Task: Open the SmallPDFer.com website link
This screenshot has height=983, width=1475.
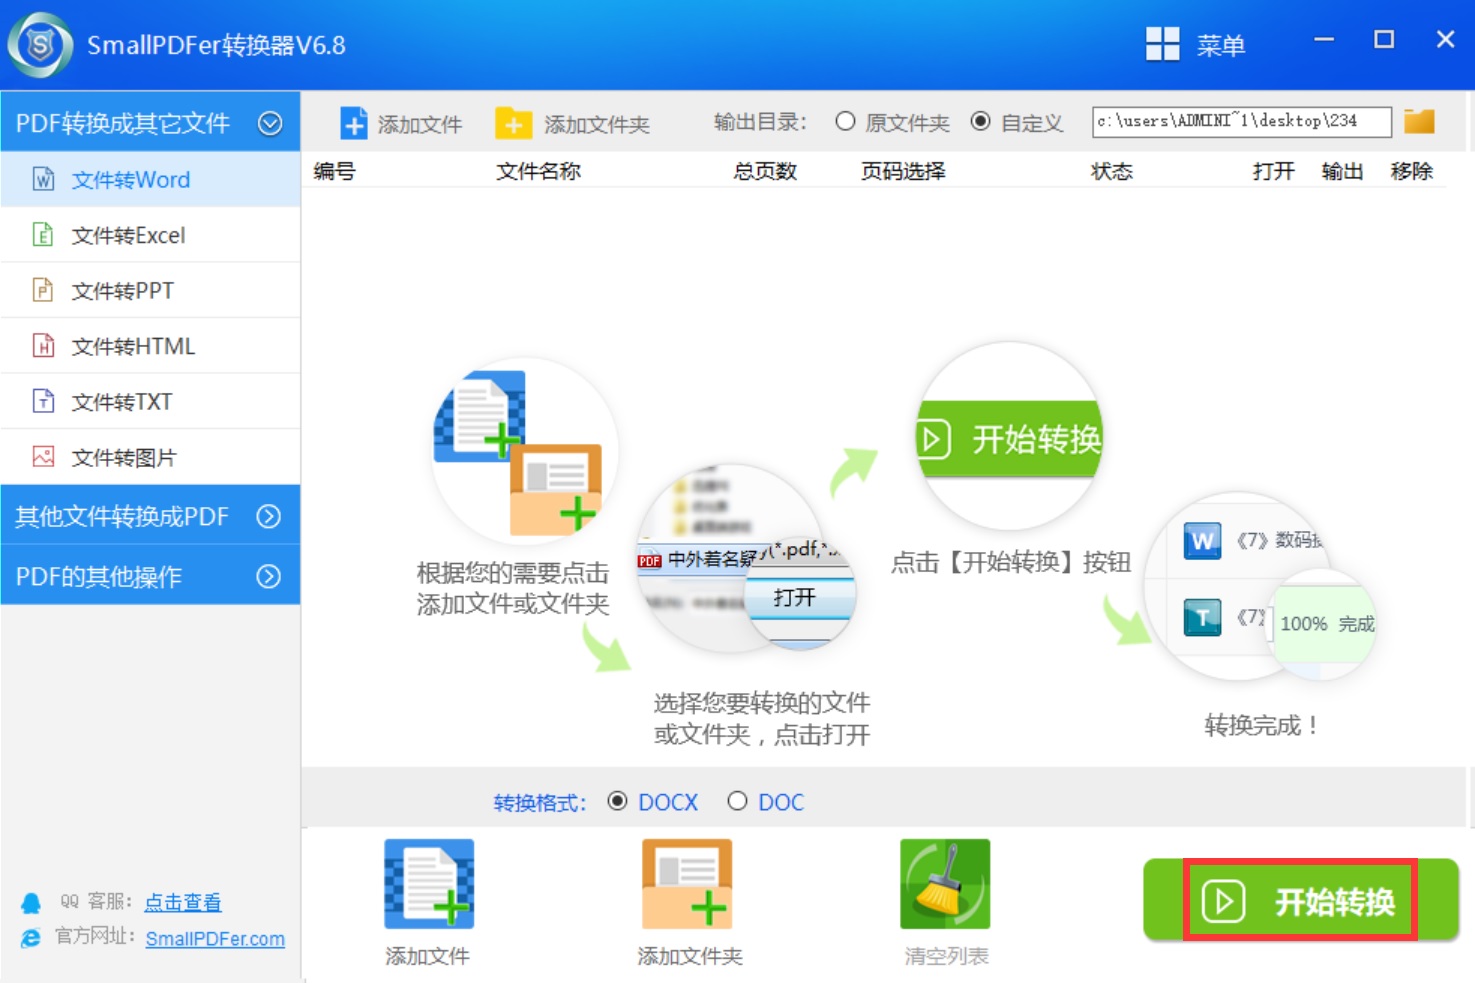Action: point(215,939)
